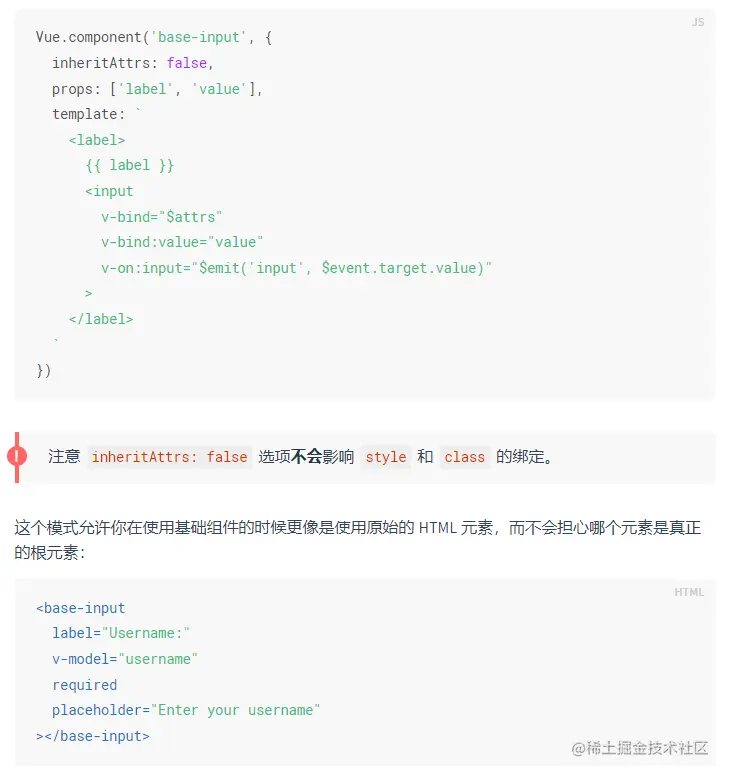The height and width of the screenshot is (778, 730).
Task: Click the v-model="username" attribute
Action: [125, 659]
